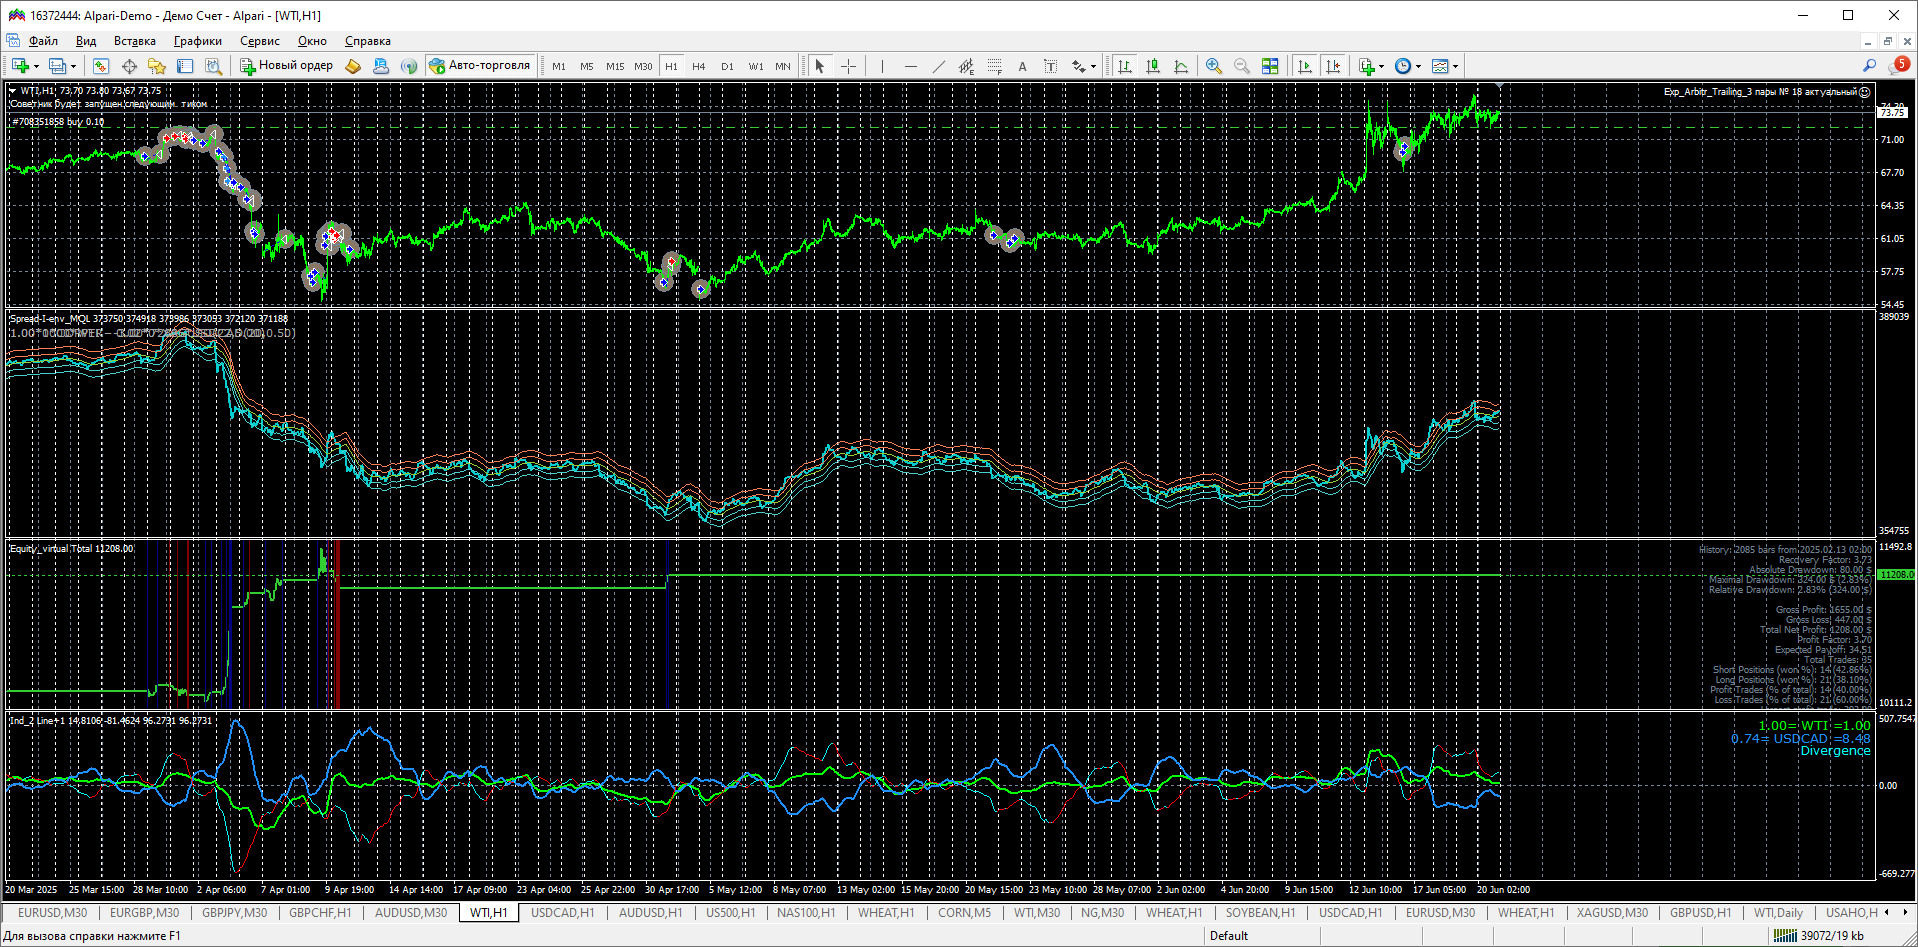The width and height of the screenshot is (1918, 947).
Task: Switch timeframe to D1
Action: [727, 66]
